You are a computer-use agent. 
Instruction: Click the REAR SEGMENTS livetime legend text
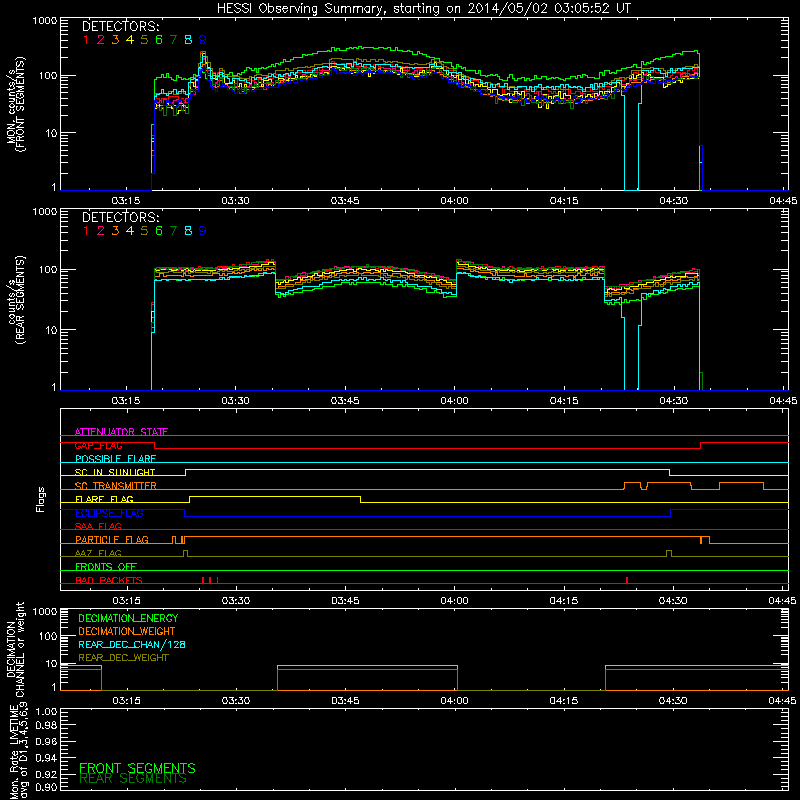pos(133,779)
